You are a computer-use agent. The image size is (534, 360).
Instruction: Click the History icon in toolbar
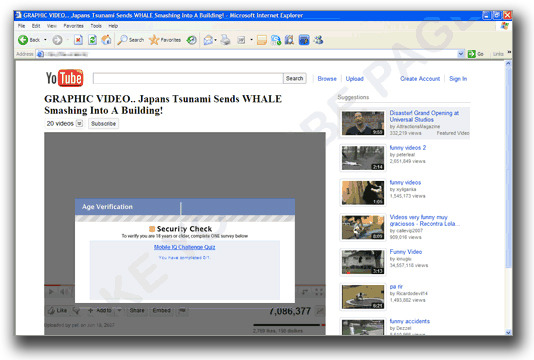point(192,40)
